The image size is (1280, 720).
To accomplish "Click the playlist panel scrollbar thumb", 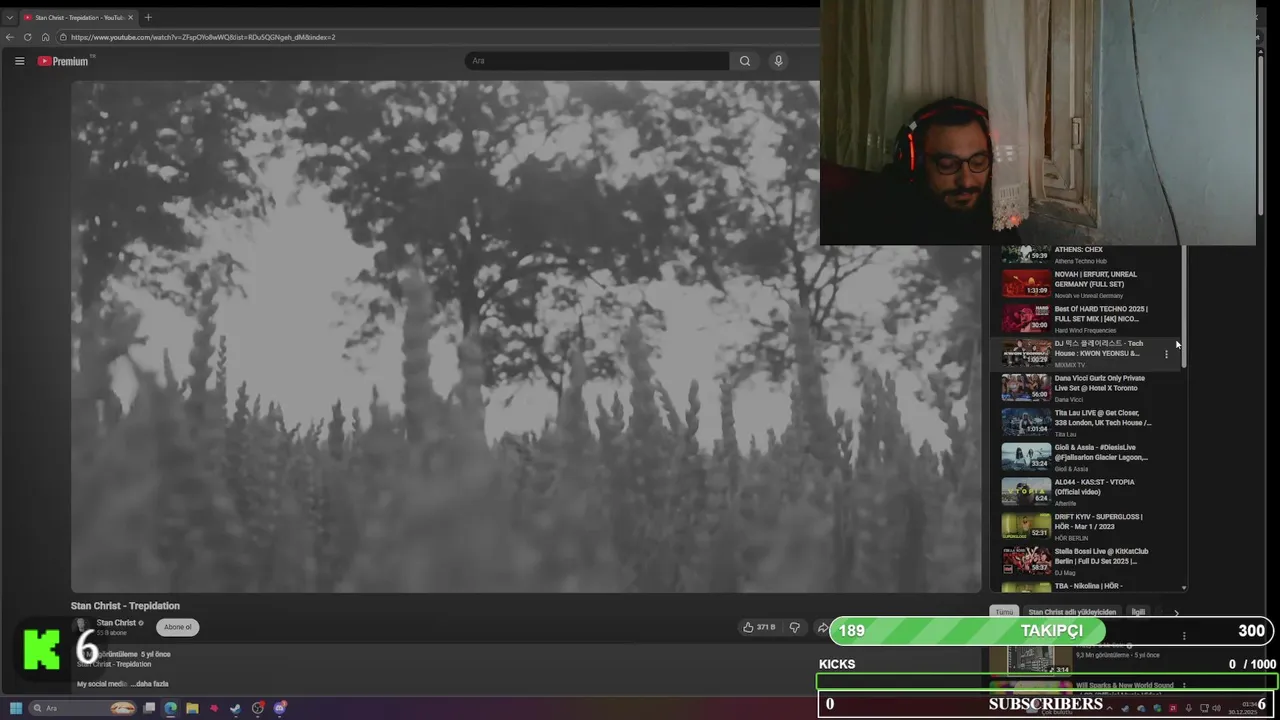I will click(1184, 308).
